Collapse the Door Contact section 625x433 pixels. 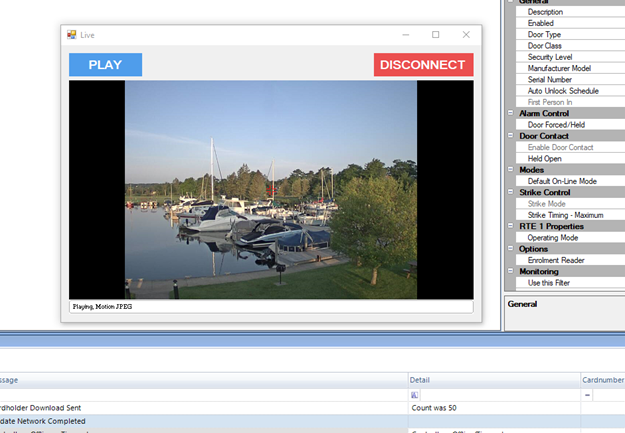tap(510, 136)
